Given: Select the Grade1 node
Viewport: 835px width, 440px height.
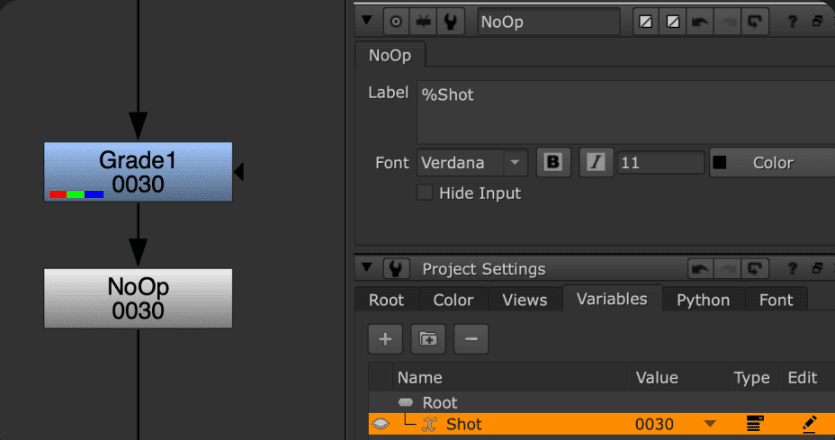Looking at the screenshot, I should 138,170.
